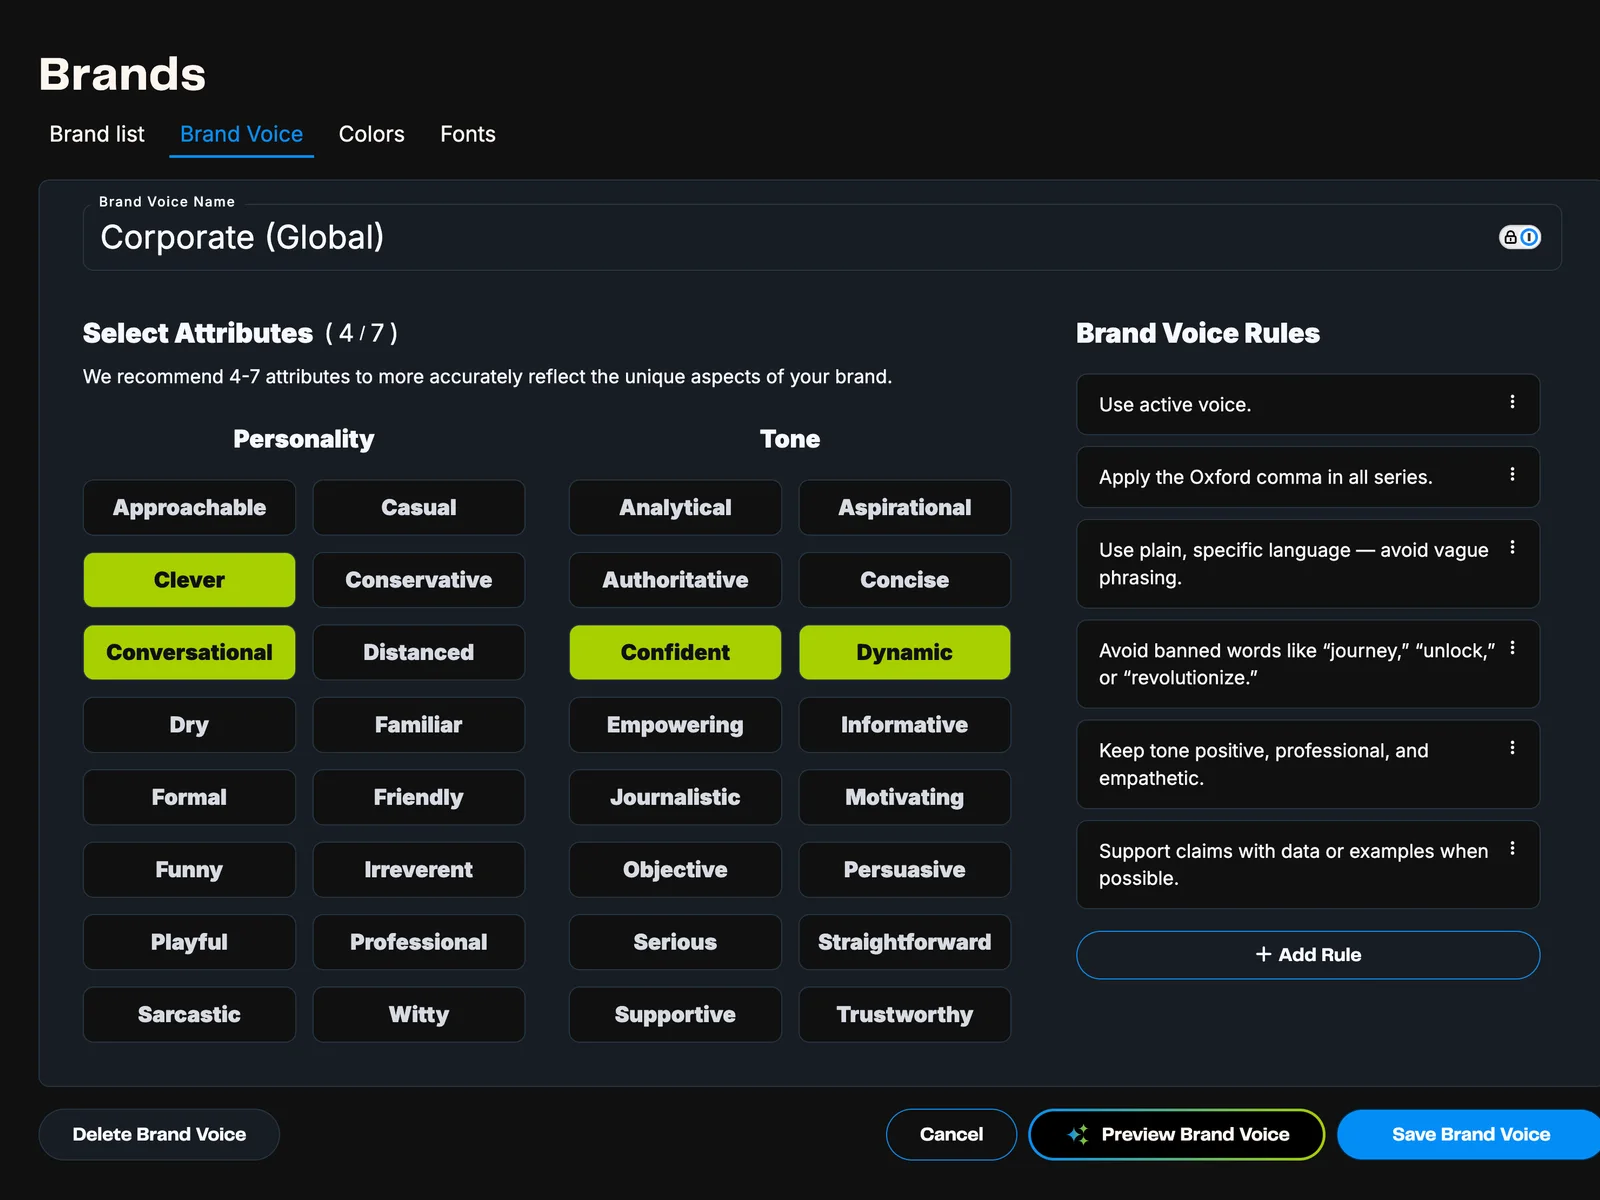Image resolution: width=1600 pixels, height=1200 pixels.
Task: Click Add Rule button
Action: [1308, 955]
